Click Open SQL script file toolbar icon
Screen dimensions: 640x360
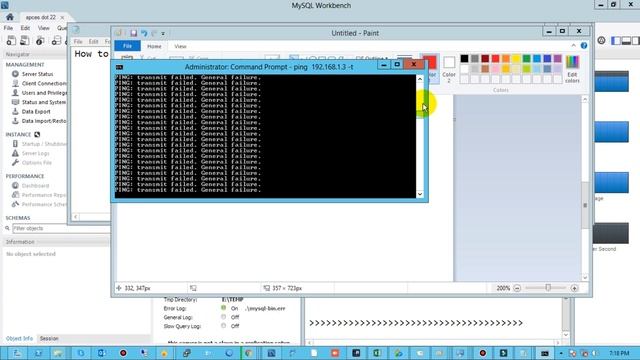pyautogui.click(x=25, y=40)
